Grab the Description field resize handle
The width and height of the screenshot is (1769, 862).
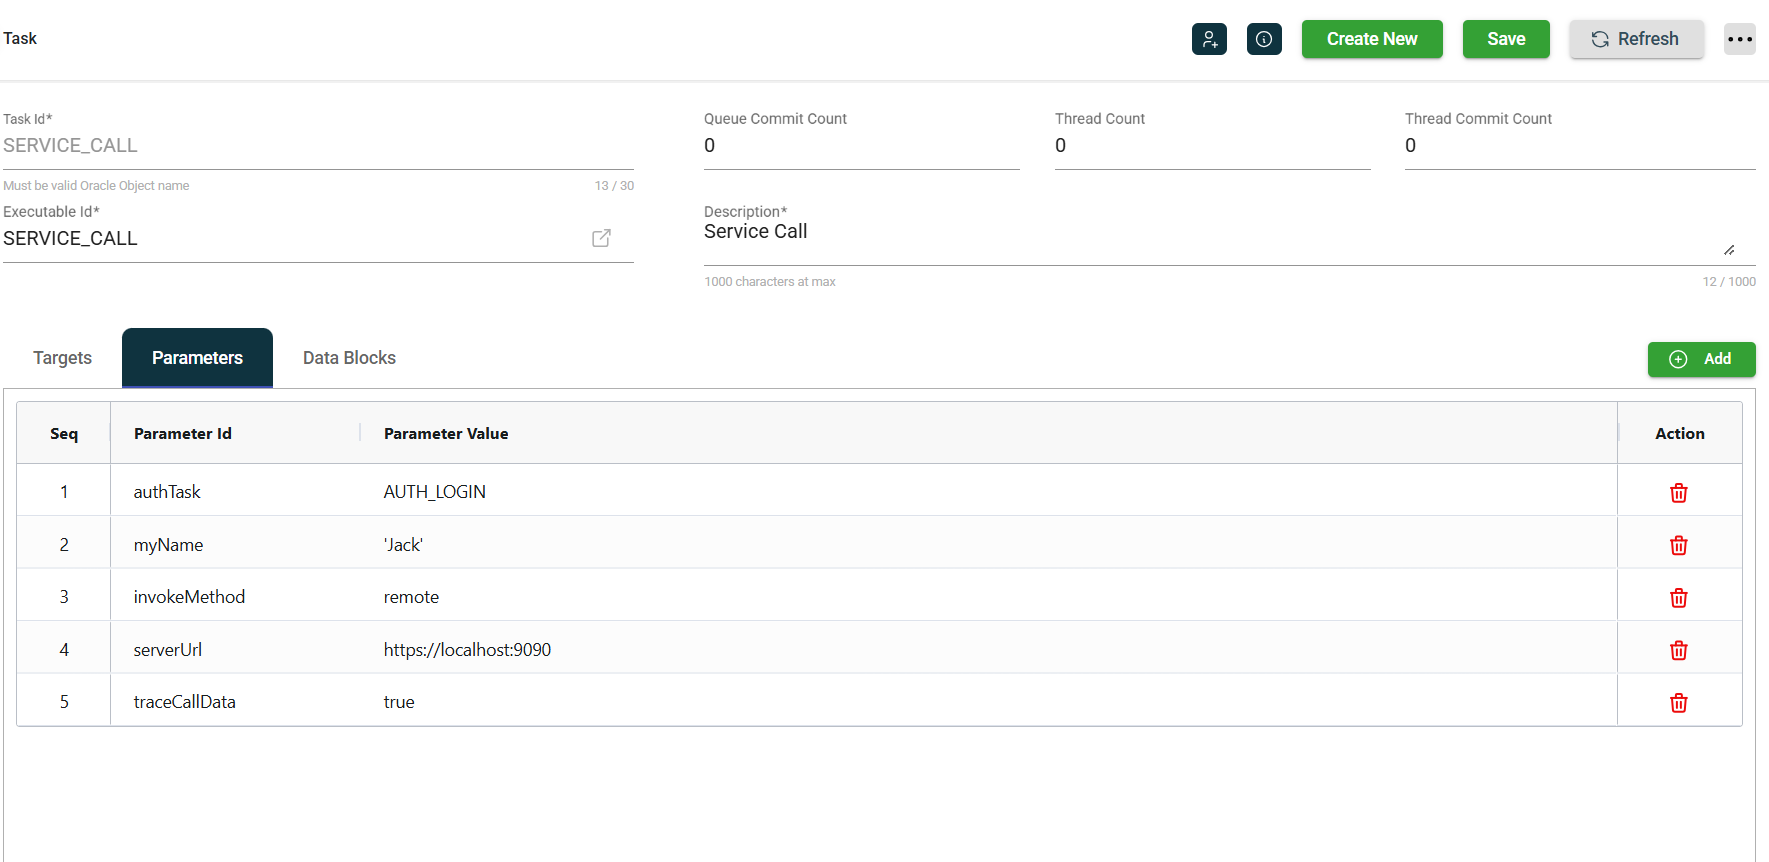1729,250
